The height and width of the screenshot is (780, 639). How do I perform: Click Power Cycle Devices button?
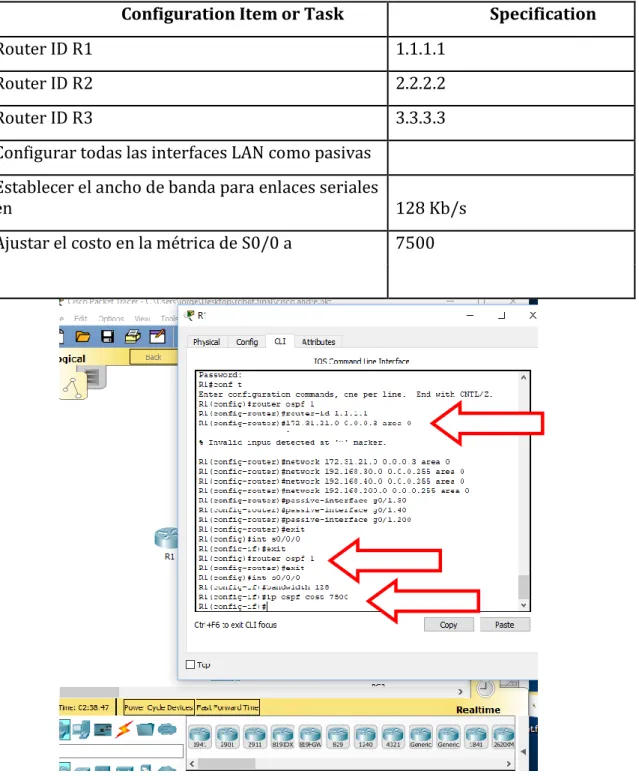click(159, 708)
